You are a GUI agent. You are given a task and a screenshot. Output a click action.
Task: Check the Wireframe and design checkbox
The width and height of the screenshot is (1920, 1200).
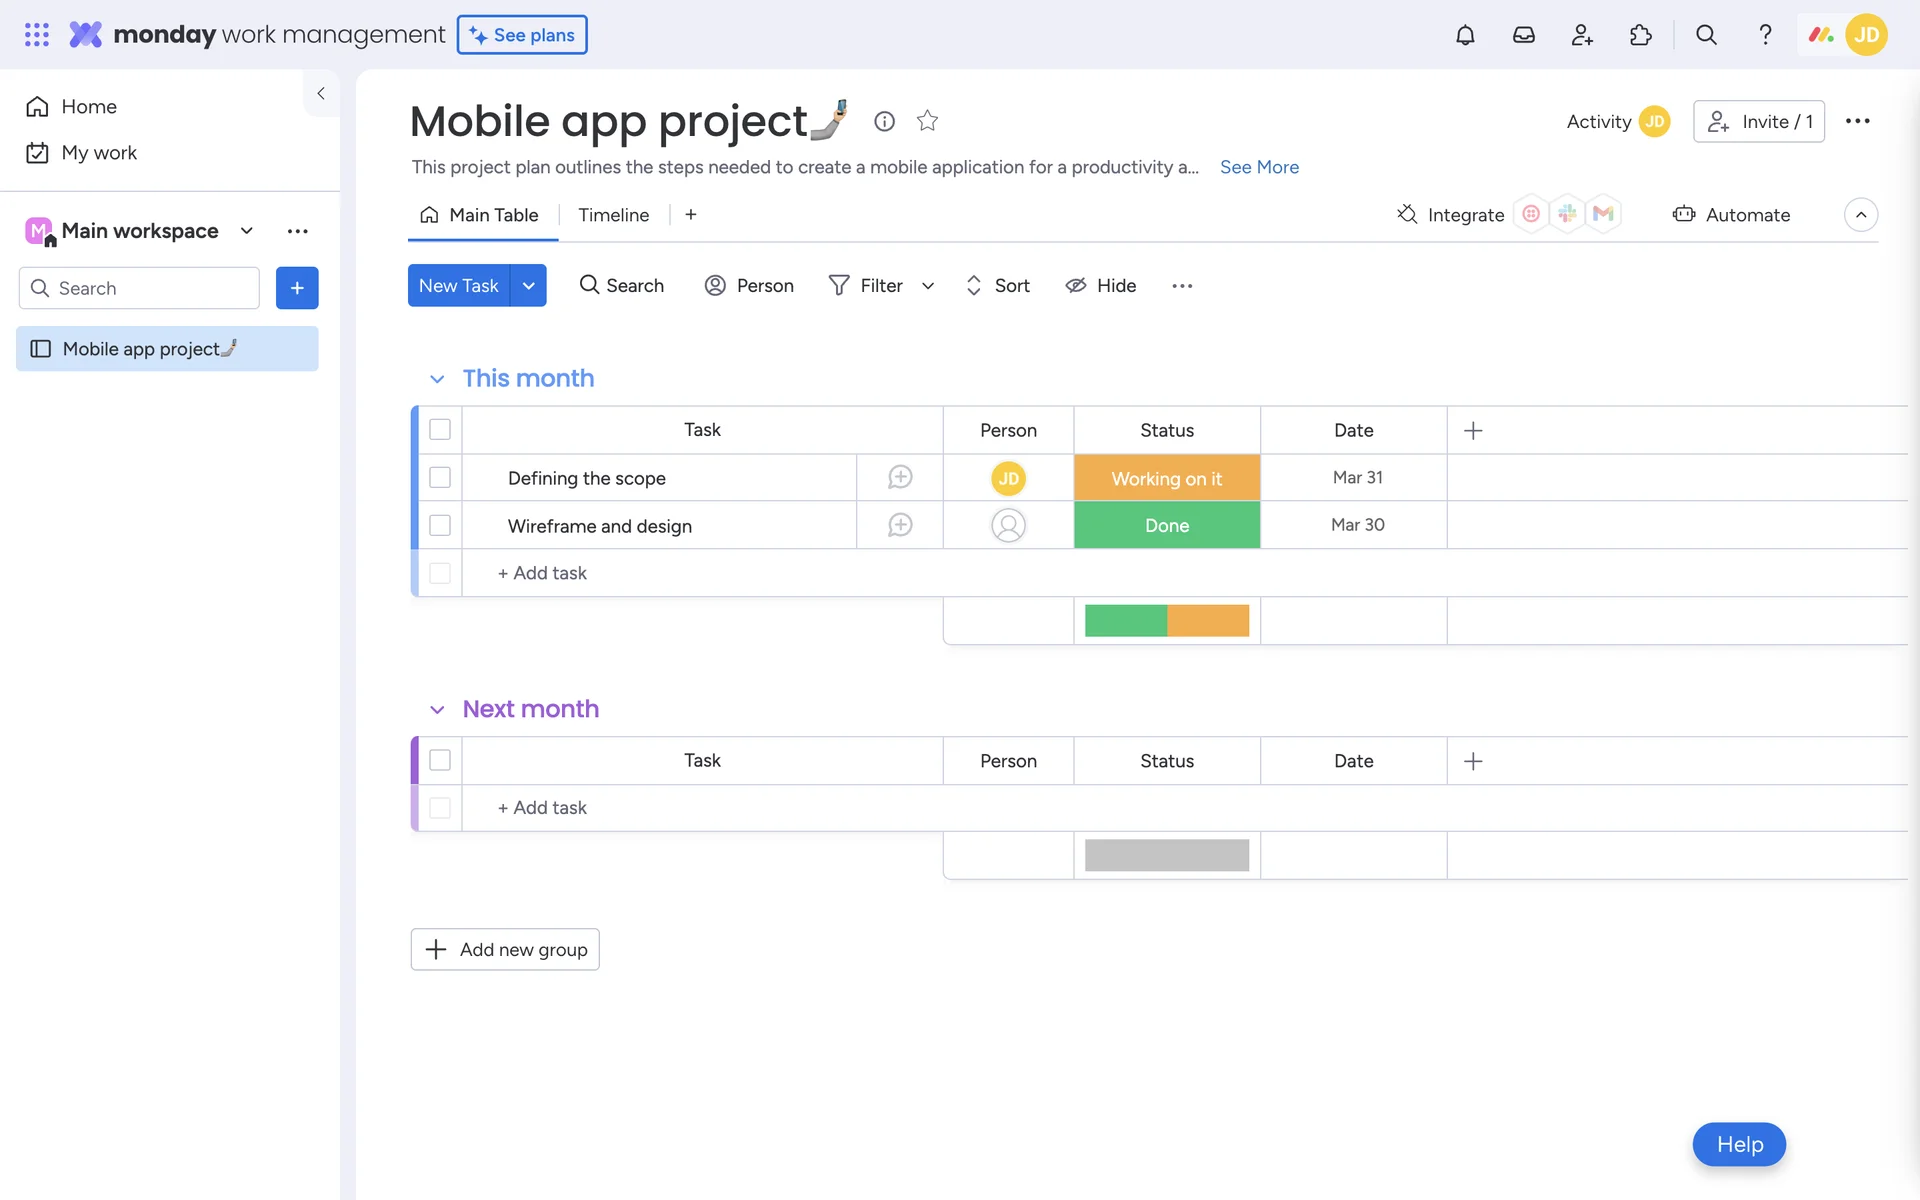(x=440, y=525)
